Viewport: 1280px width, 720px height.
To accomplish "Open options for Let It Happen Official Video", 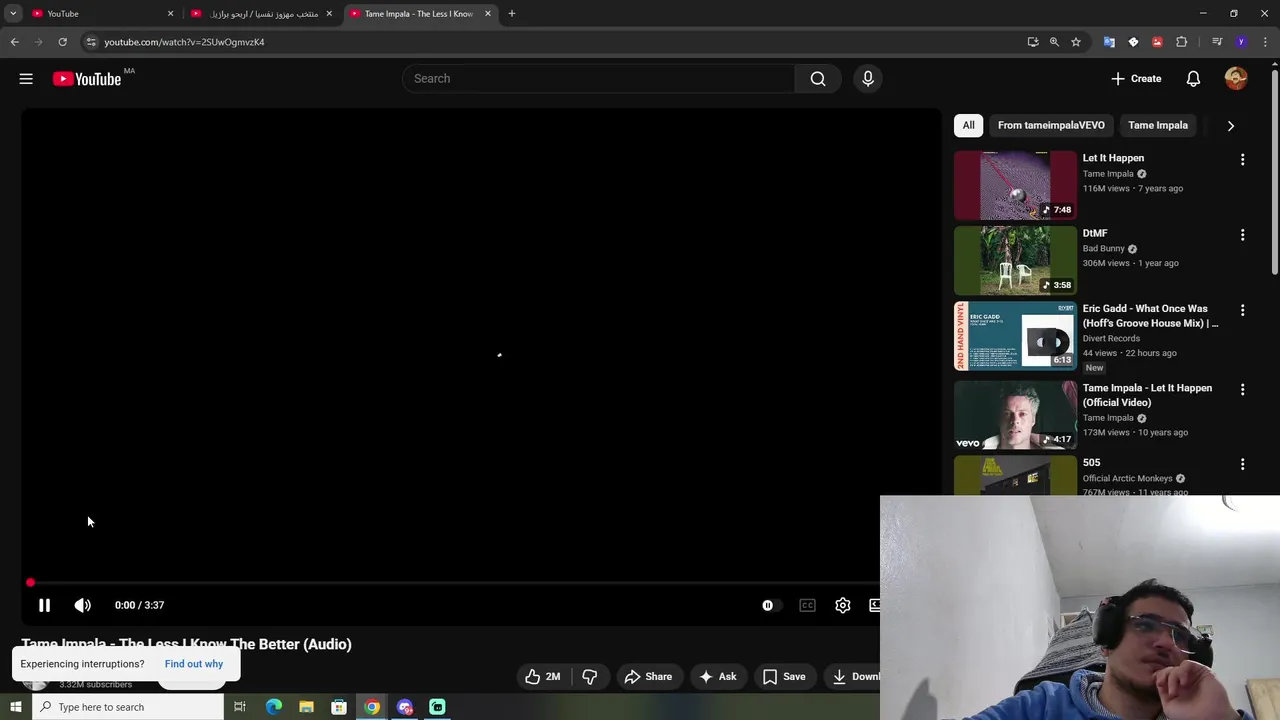I will point(1242,390).
